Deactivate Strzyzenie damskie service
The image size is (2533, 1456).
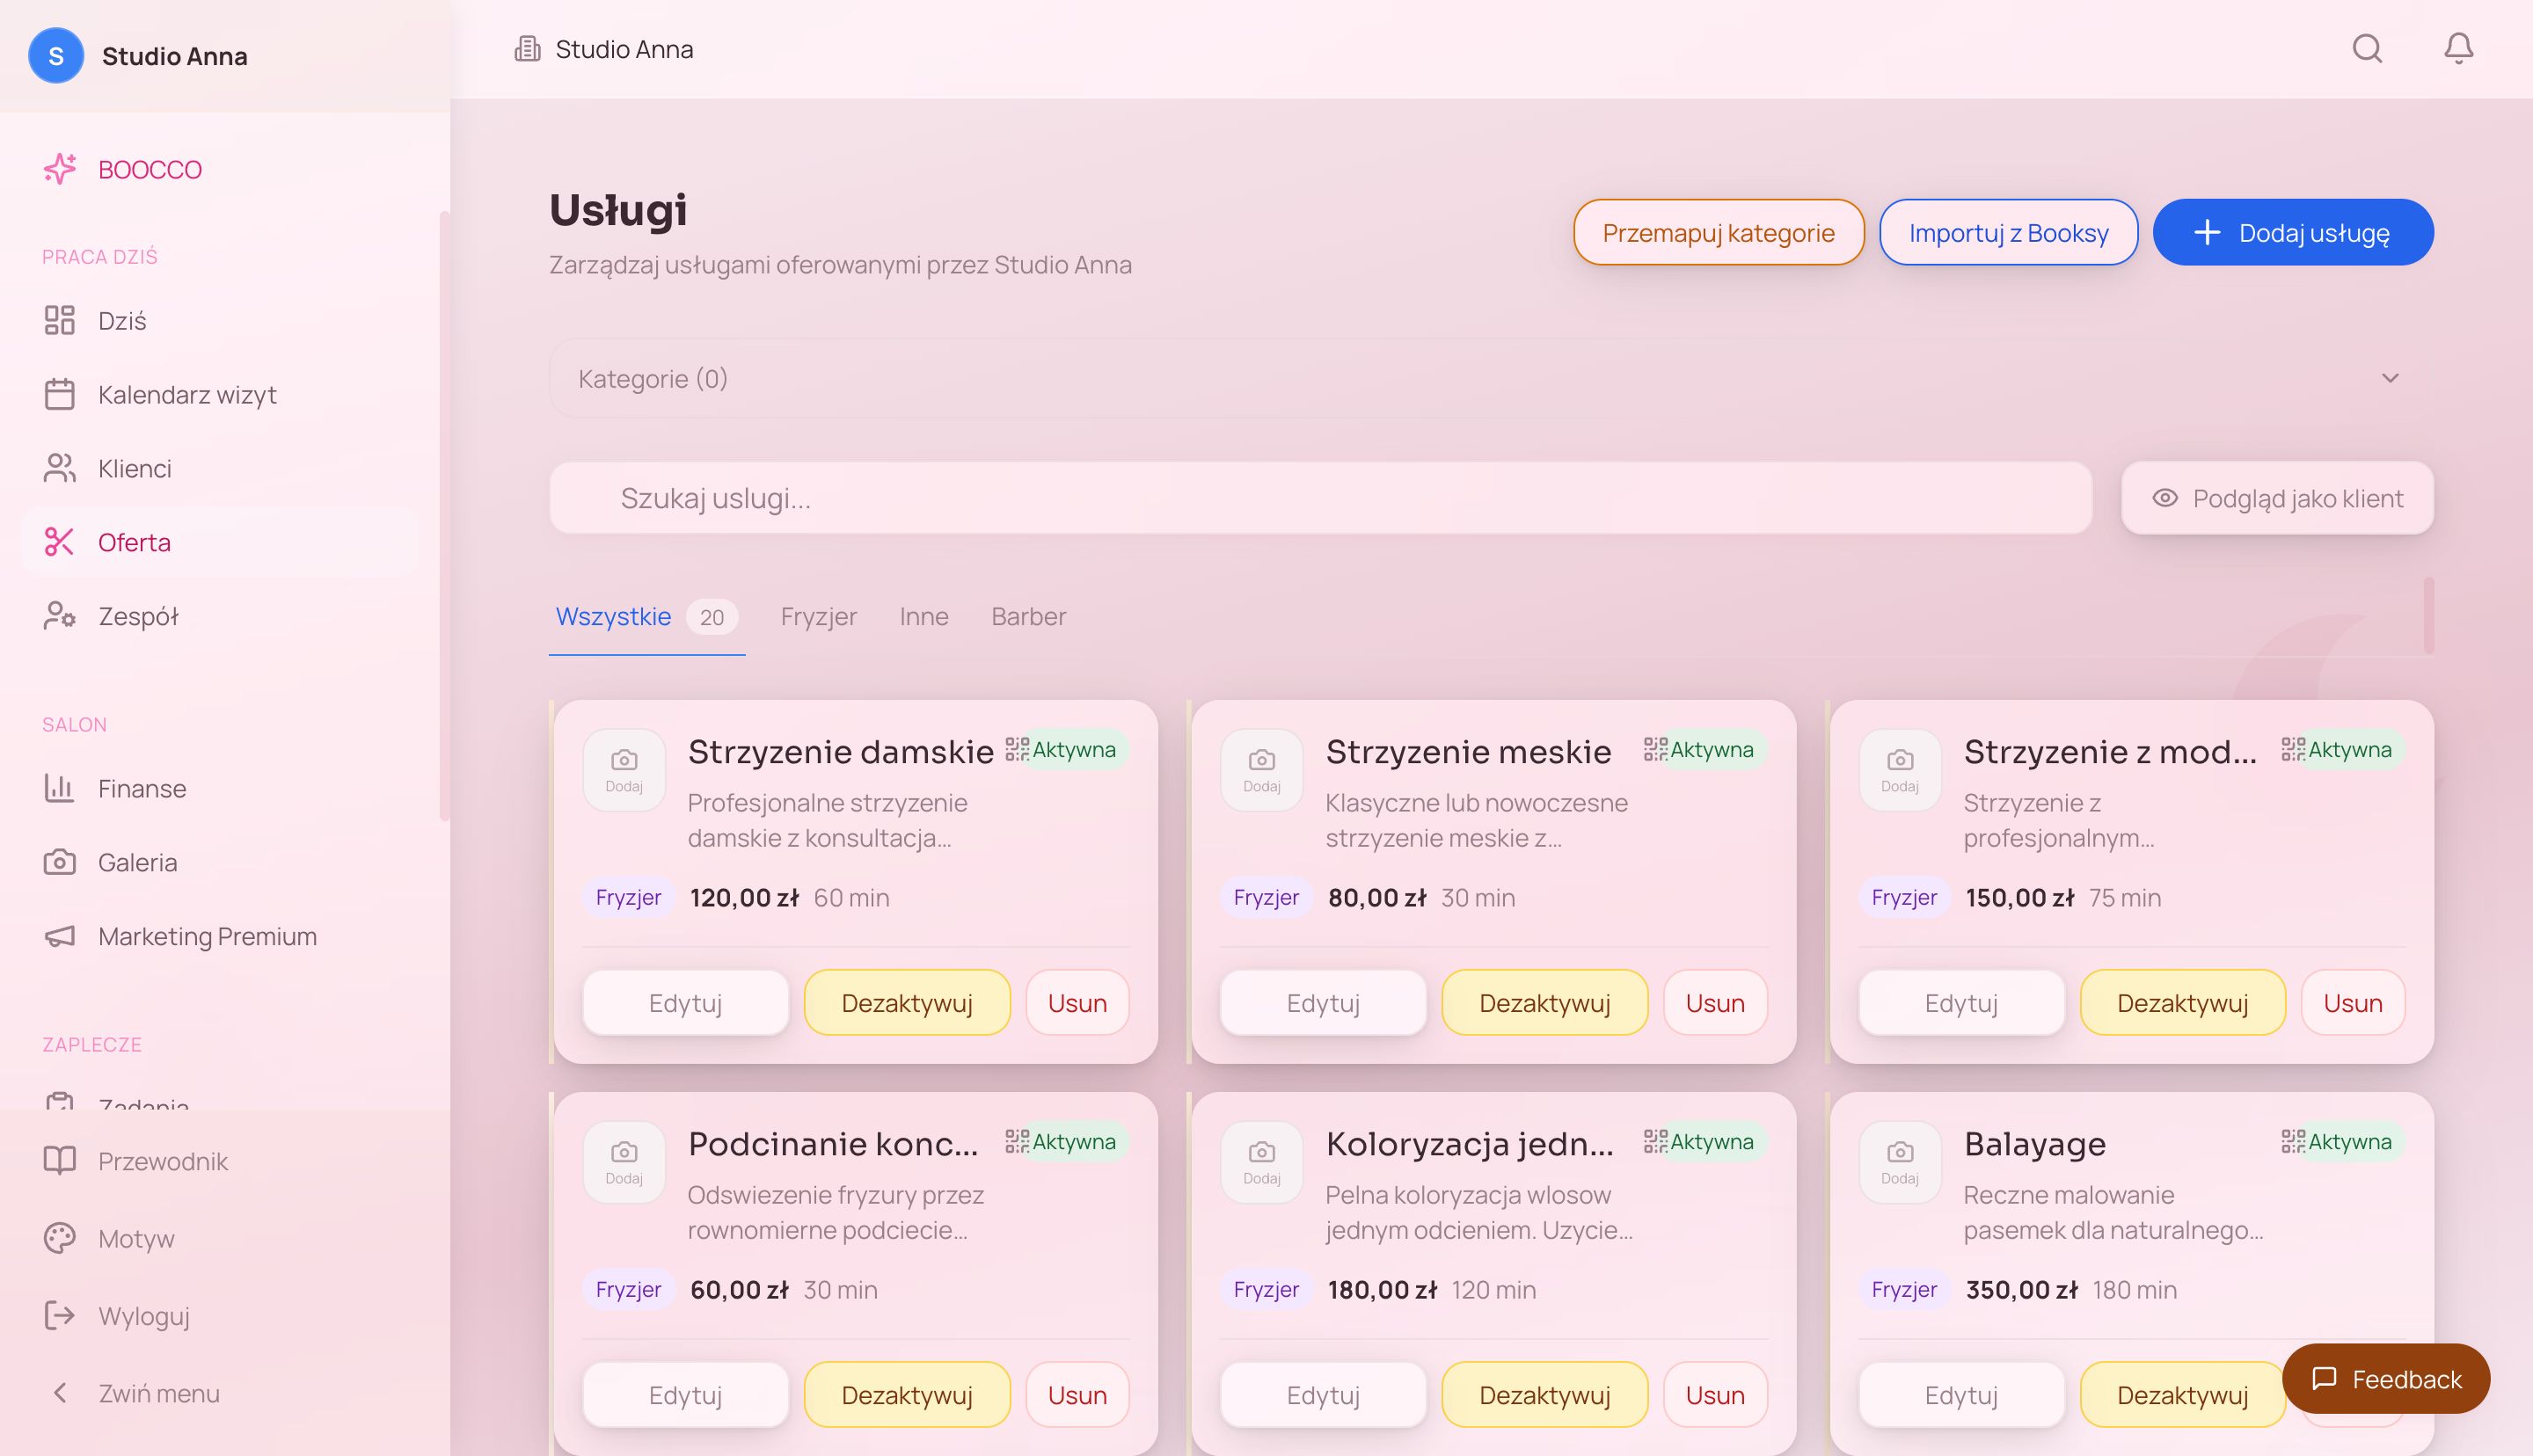coord(907,1002)
